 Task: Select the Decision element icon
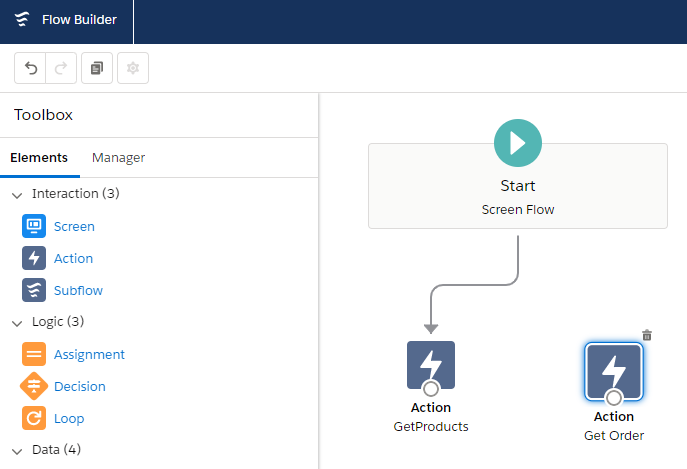click(x=34, y=386)
